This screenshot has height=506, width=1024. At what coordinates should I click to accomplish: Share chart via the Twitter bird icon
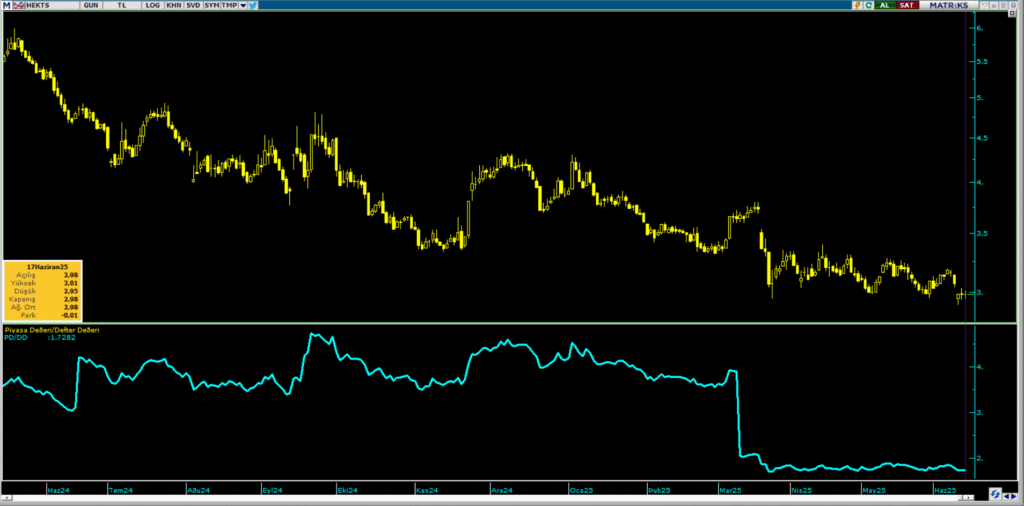pyautogui.click(x=253, y=5)
